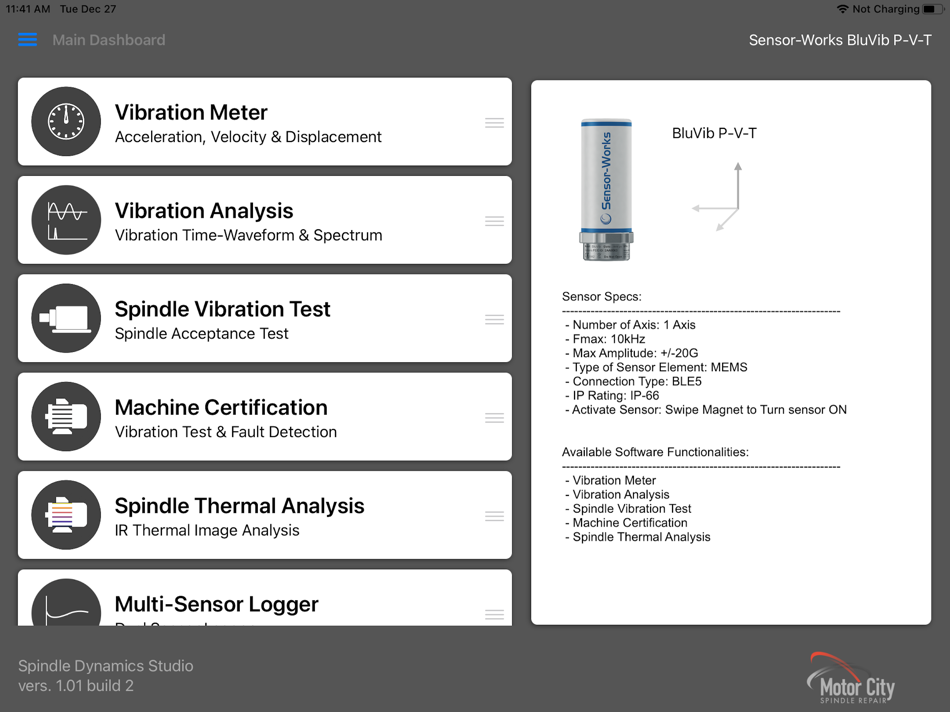This screenshot has width=950, height=712.
Task: Click 'Available Software Functionalities' heading
Action: pyautogui.click(x=655, y=452)
